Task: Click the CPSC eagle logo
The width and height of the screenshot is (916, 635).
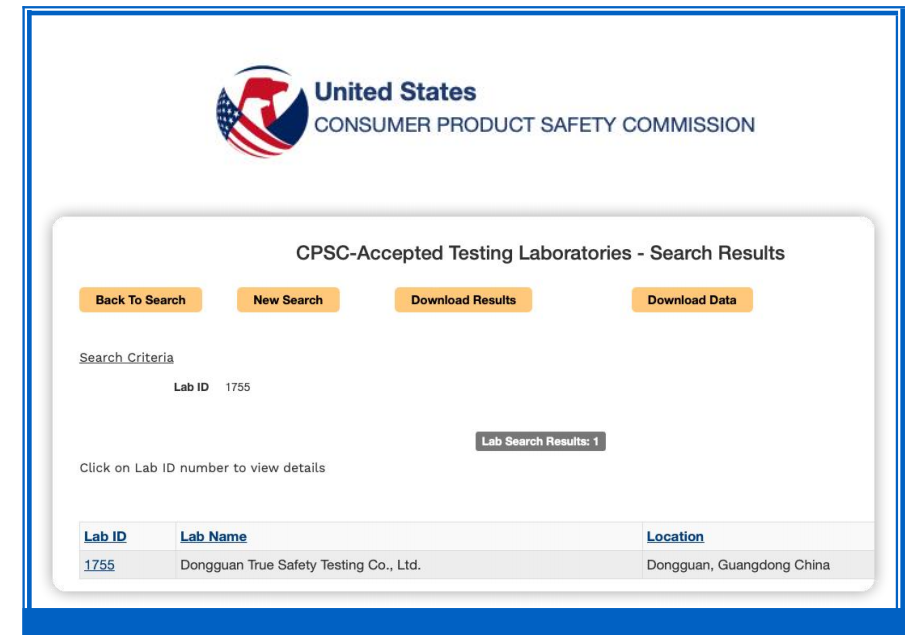Action: tap(261, 111)
